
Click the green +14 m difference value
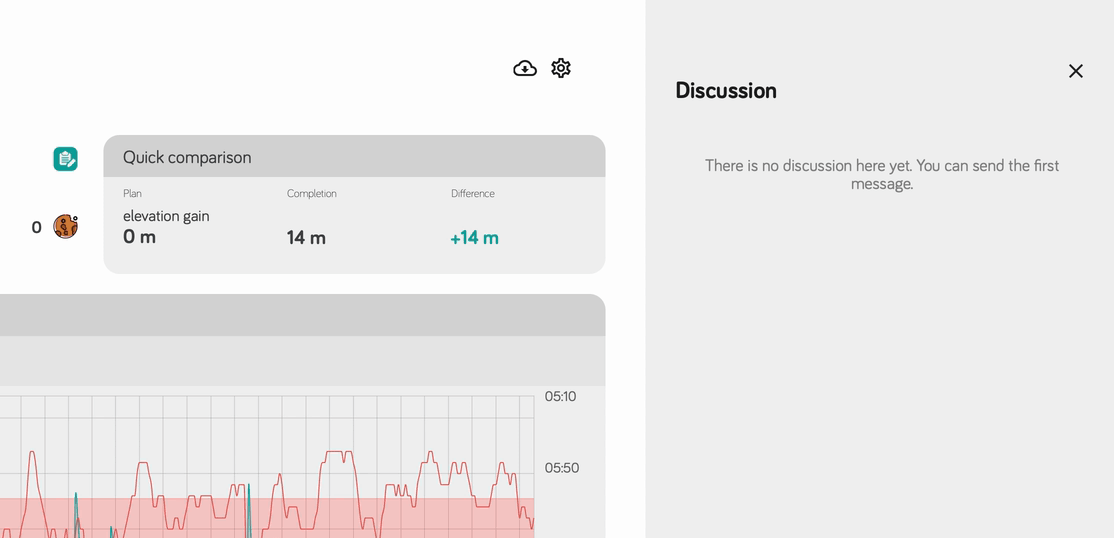coord(474,238)
